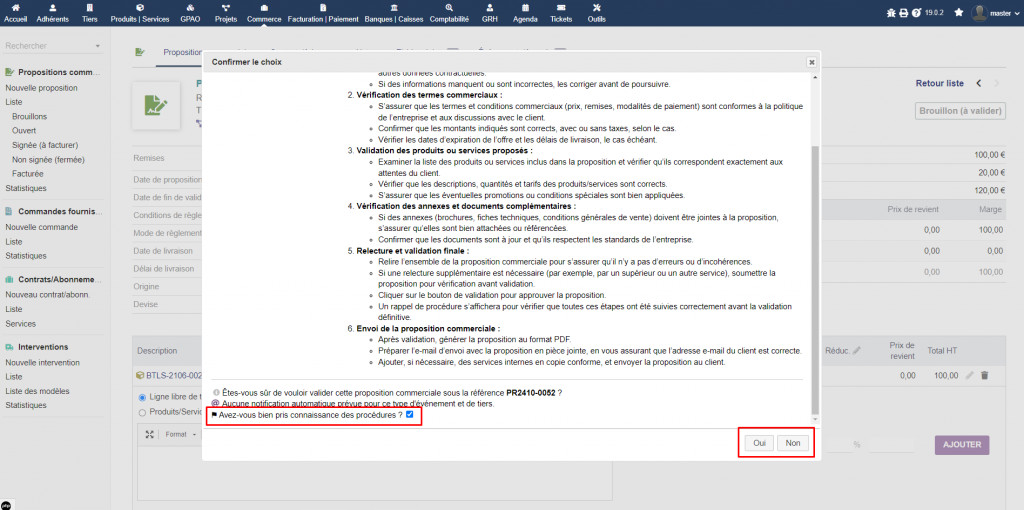Screen dimensions: 1024x510
Task: Cancel with the Non button
Action: 793,443
